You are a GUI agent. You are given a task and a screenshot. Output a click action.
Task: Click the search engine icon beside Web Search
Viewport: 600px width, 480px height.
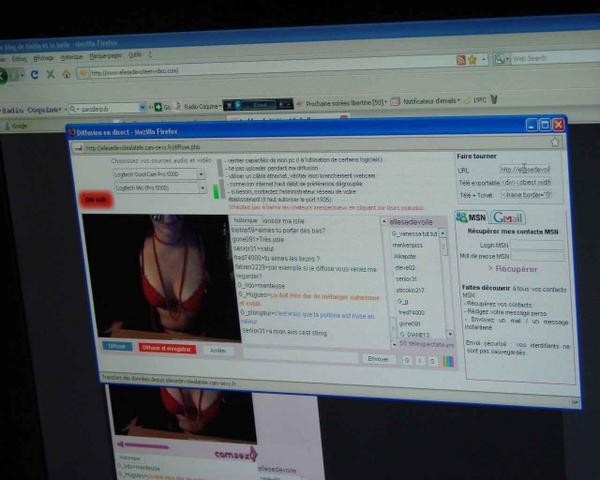tap(499, 59)
